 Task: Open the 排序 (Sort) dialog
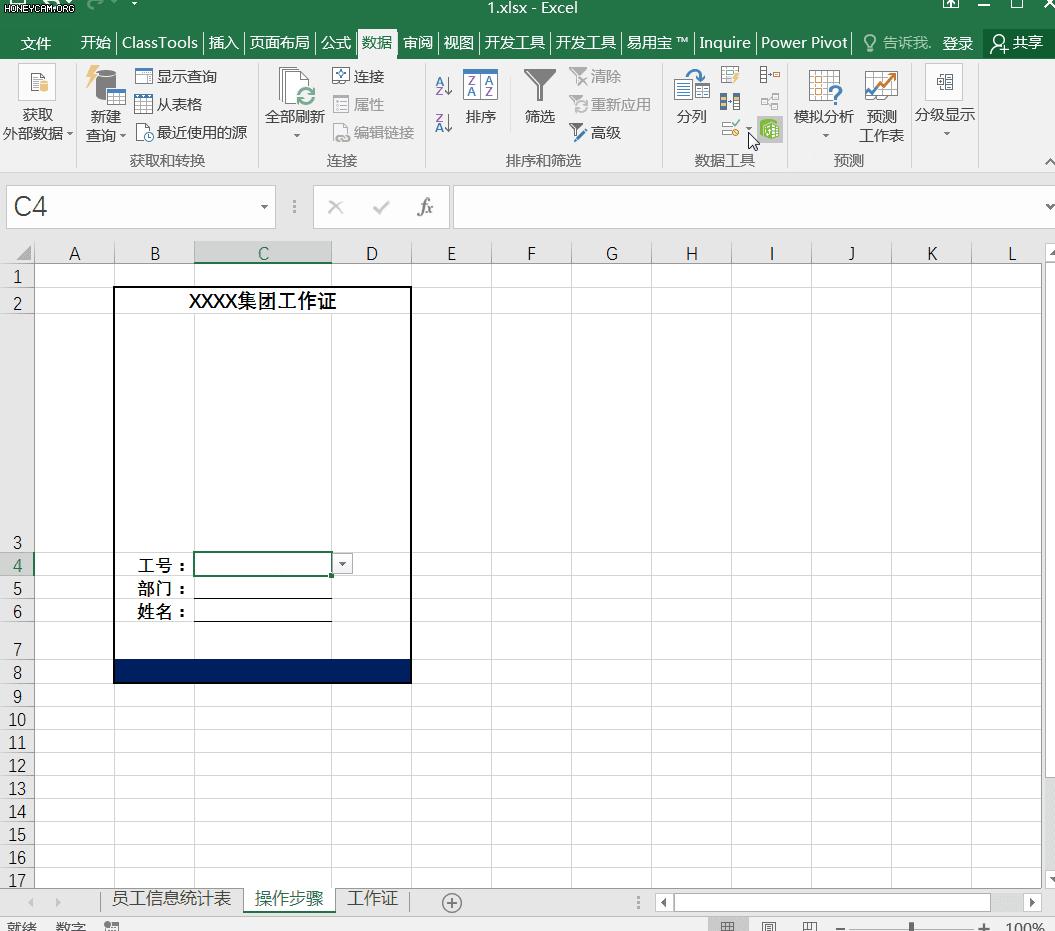coord(480,97)
